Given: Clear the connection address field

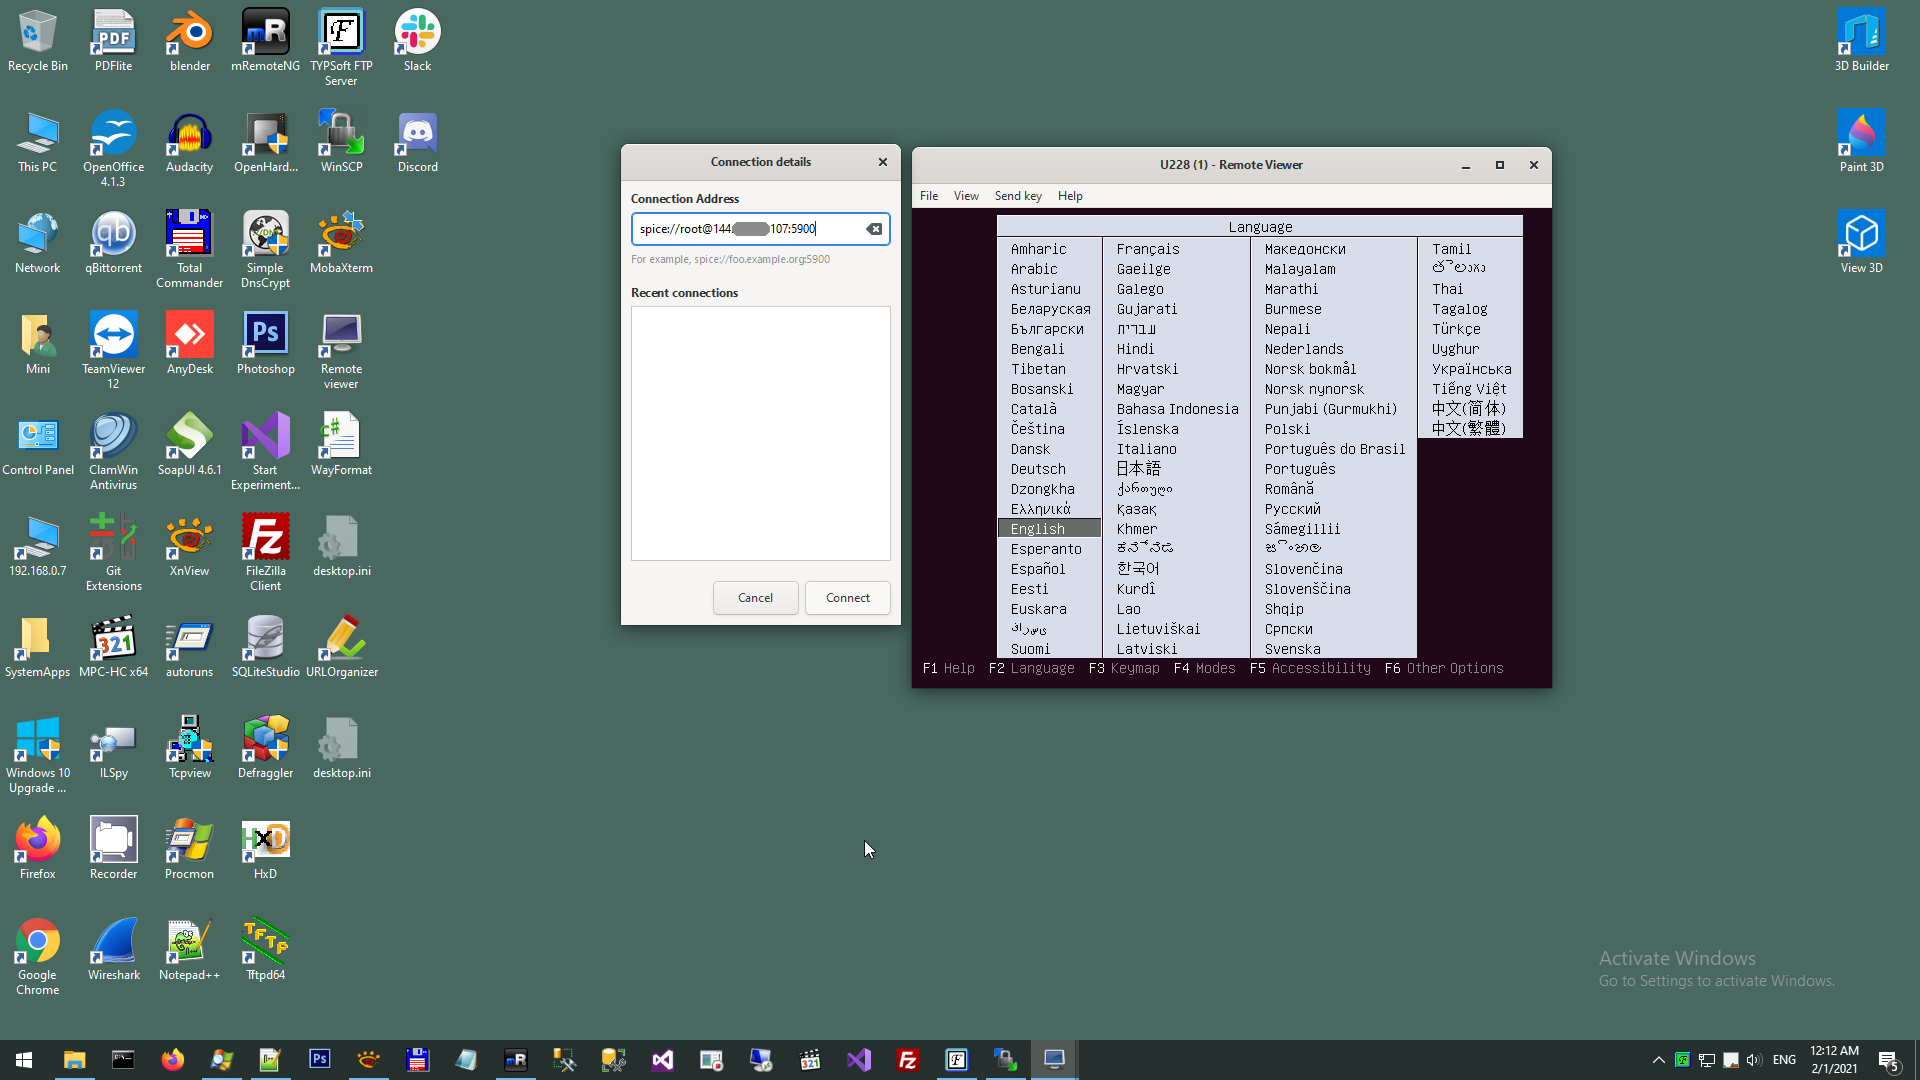Looking at the screenshot, I should point(874,229).
